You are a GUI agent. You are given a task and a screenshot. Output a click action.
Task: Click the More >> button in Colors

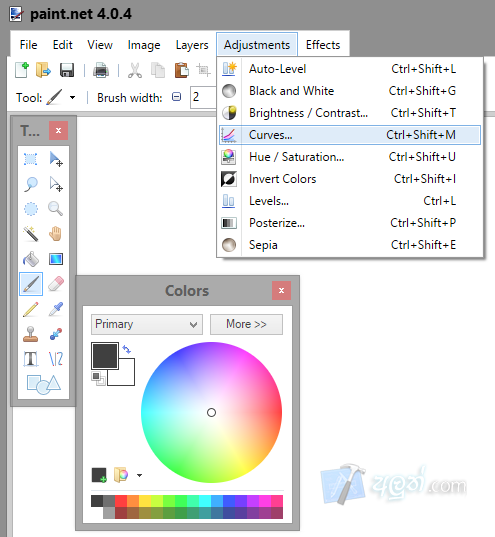pyautogui.click(x=246, y=324)
